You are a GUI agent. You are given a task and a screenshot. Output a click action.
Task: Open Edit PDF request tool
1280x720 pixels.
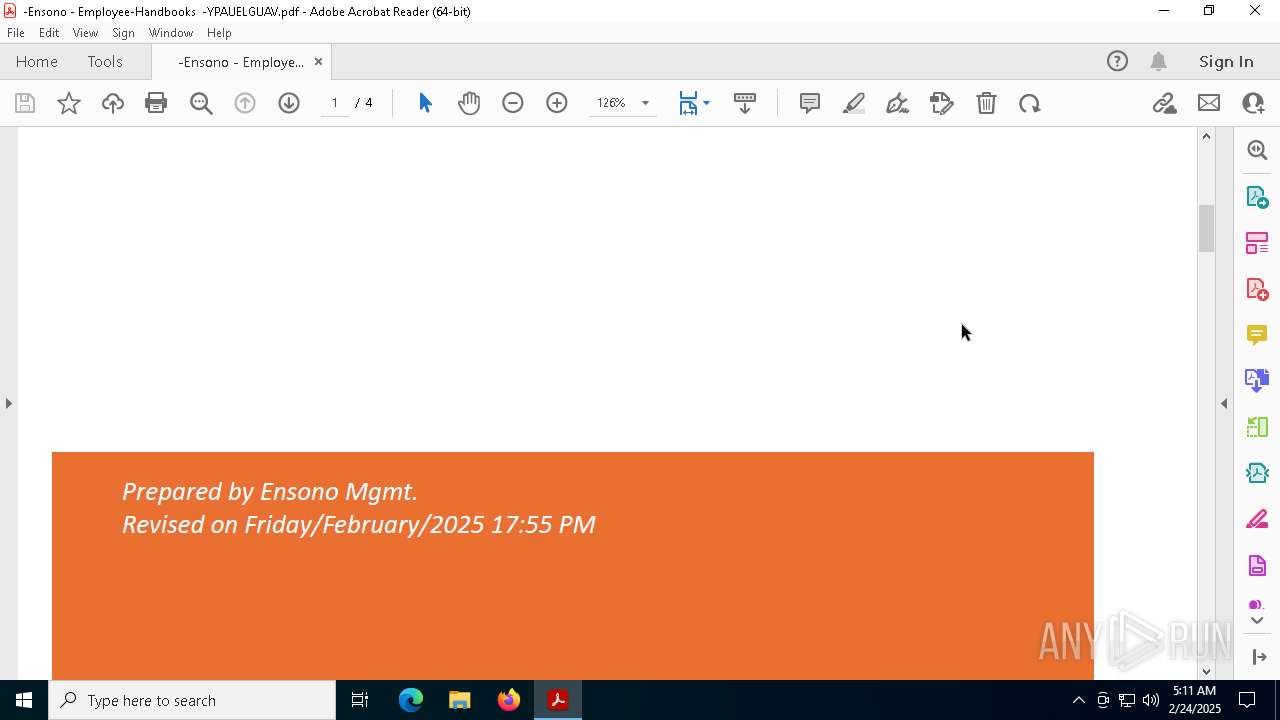click(942, 103)
